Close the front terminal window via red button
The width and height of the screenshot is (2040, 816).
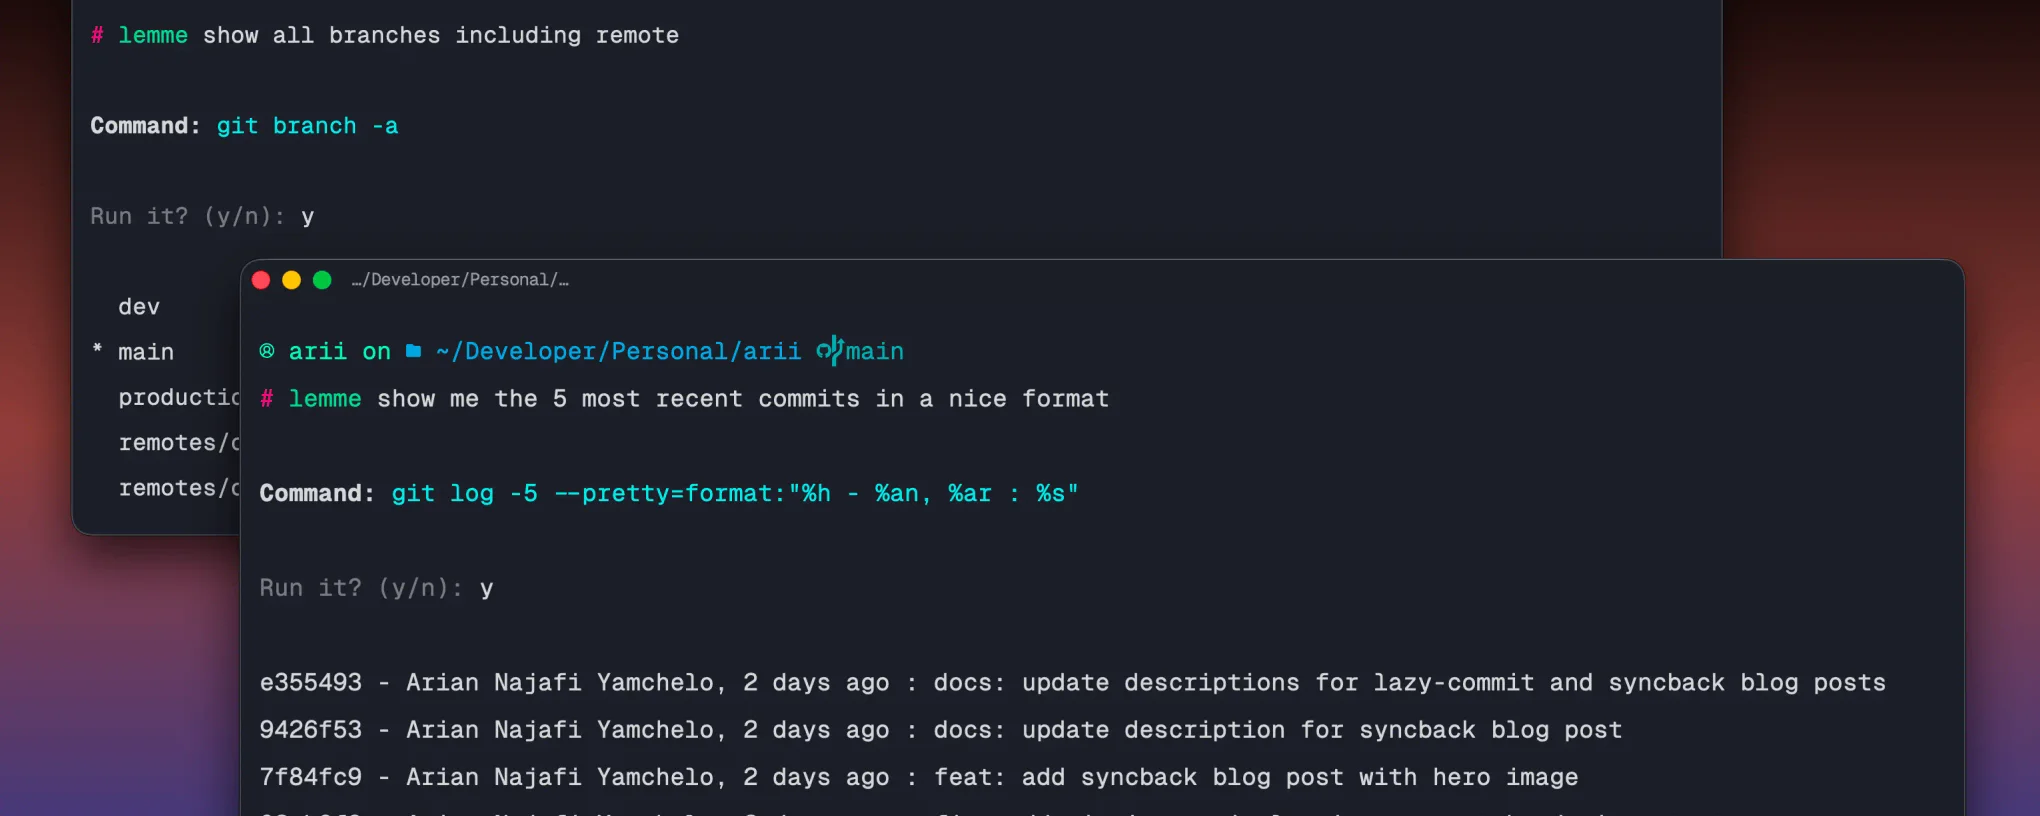coord(261,280)
